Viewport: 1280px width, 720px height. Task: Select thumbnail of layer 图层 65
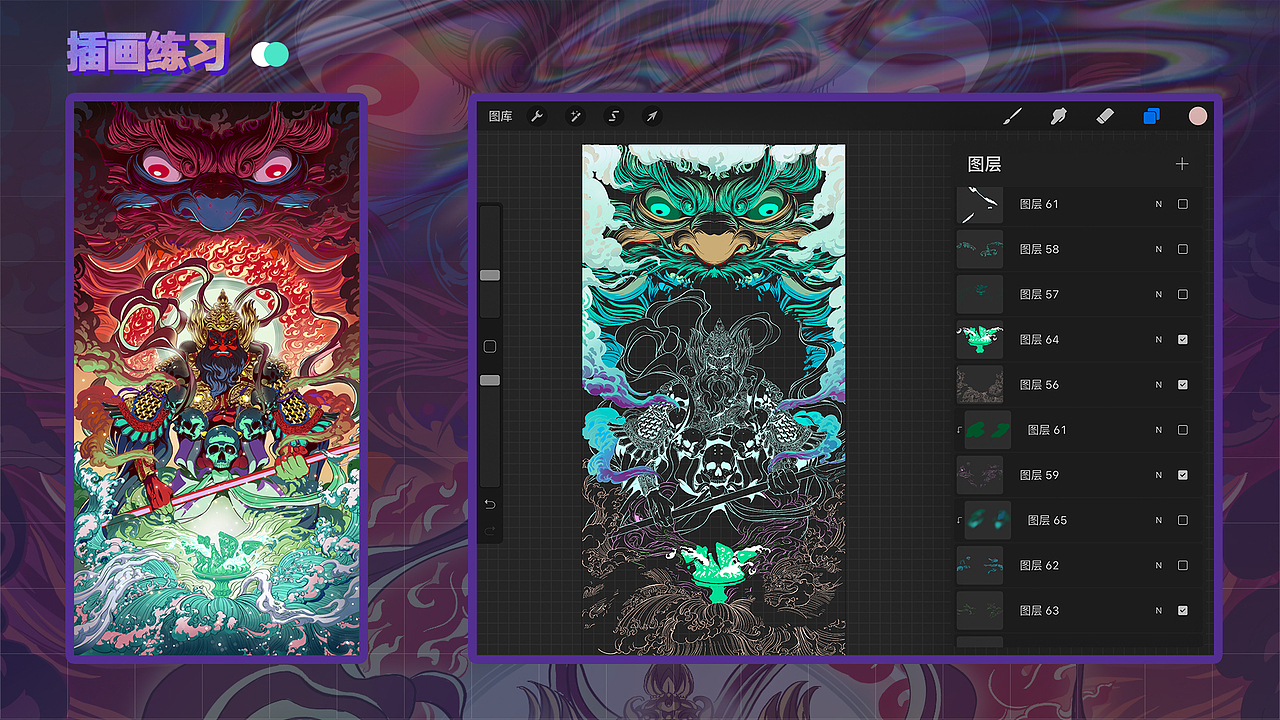[988, 520]
